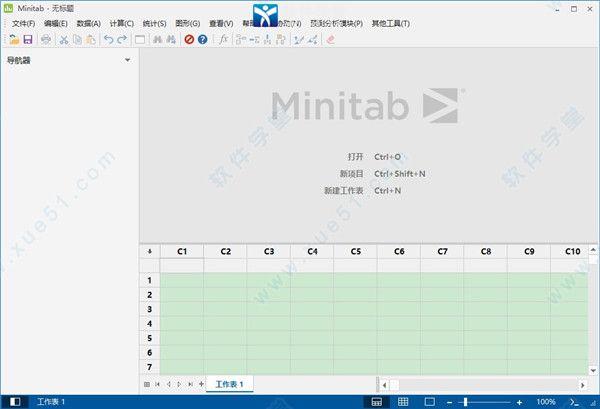Click the horizontal scrollbar right arrow
The height and width of the screenshot is (409, 600).
[x=582, y=385]
